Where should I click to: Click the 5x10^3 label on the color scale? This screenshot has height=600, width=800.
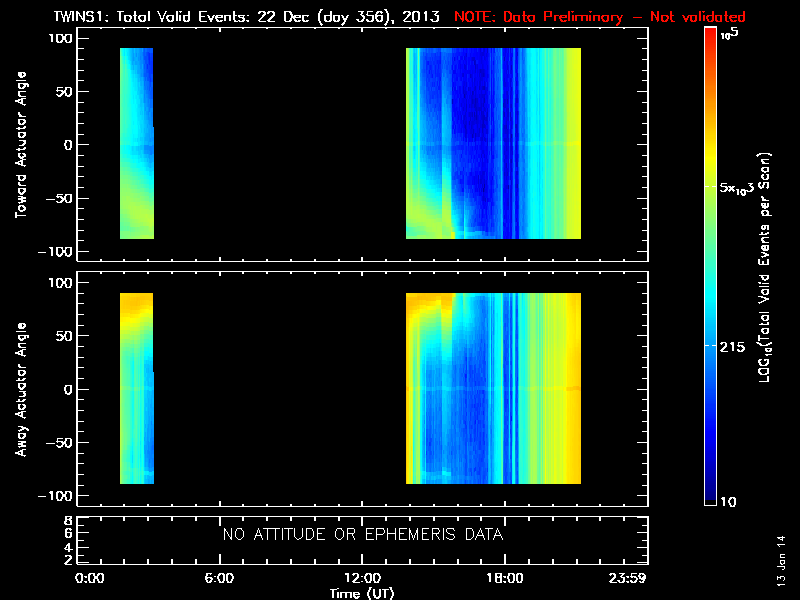click(741, 187)
